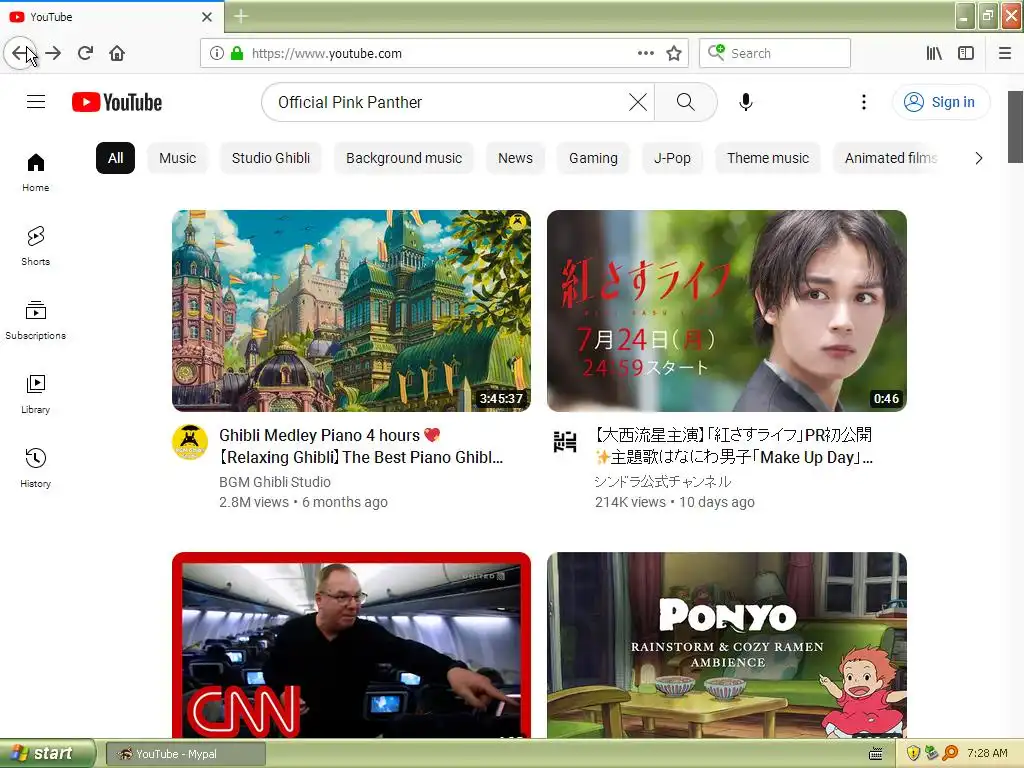Image resolution: width=1024 pixels, height=768 pixels.
Task: Toggle the browser sidebar icon
Action: pyautogui.click(x=966, y=53)
